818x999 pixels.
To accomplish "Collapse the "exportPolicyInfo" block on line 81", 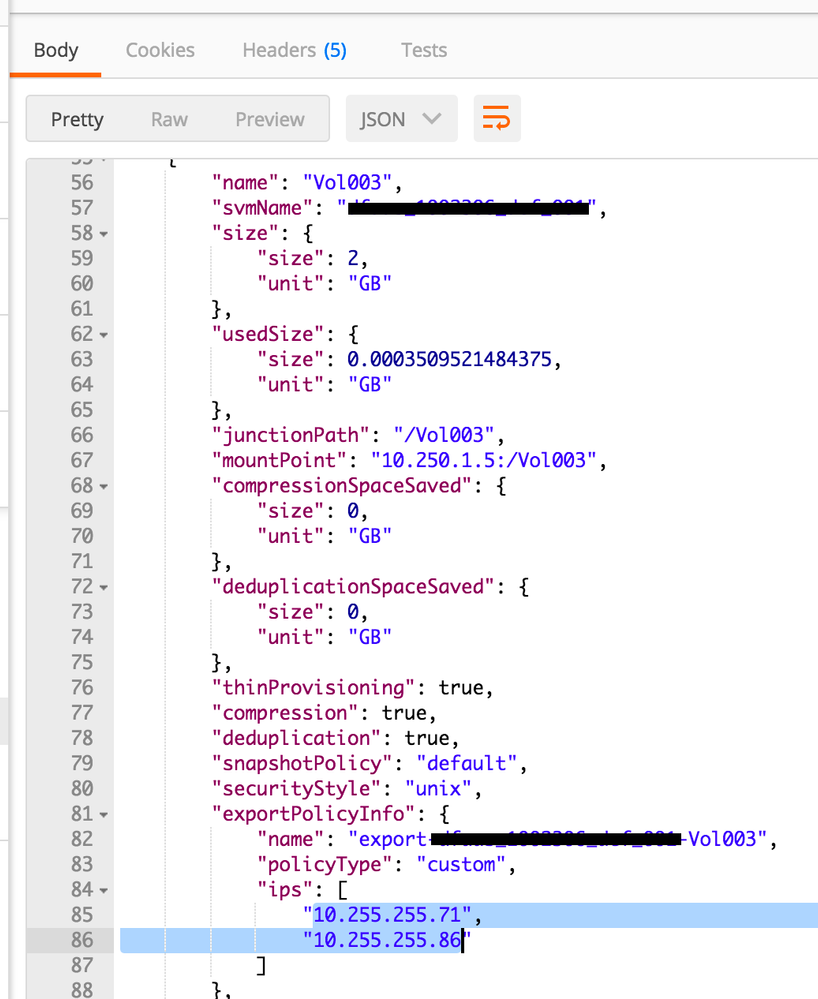I will point(103,813).
